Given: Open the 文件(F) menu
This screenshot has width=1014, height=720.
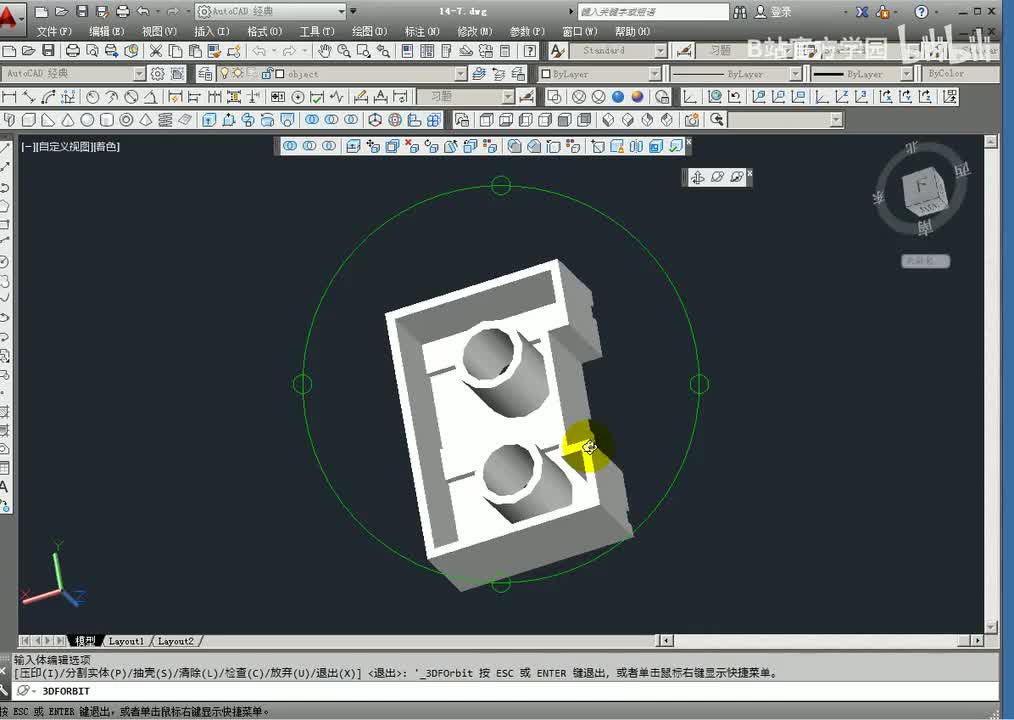Looking at the screenshot, I should point(54,31).
